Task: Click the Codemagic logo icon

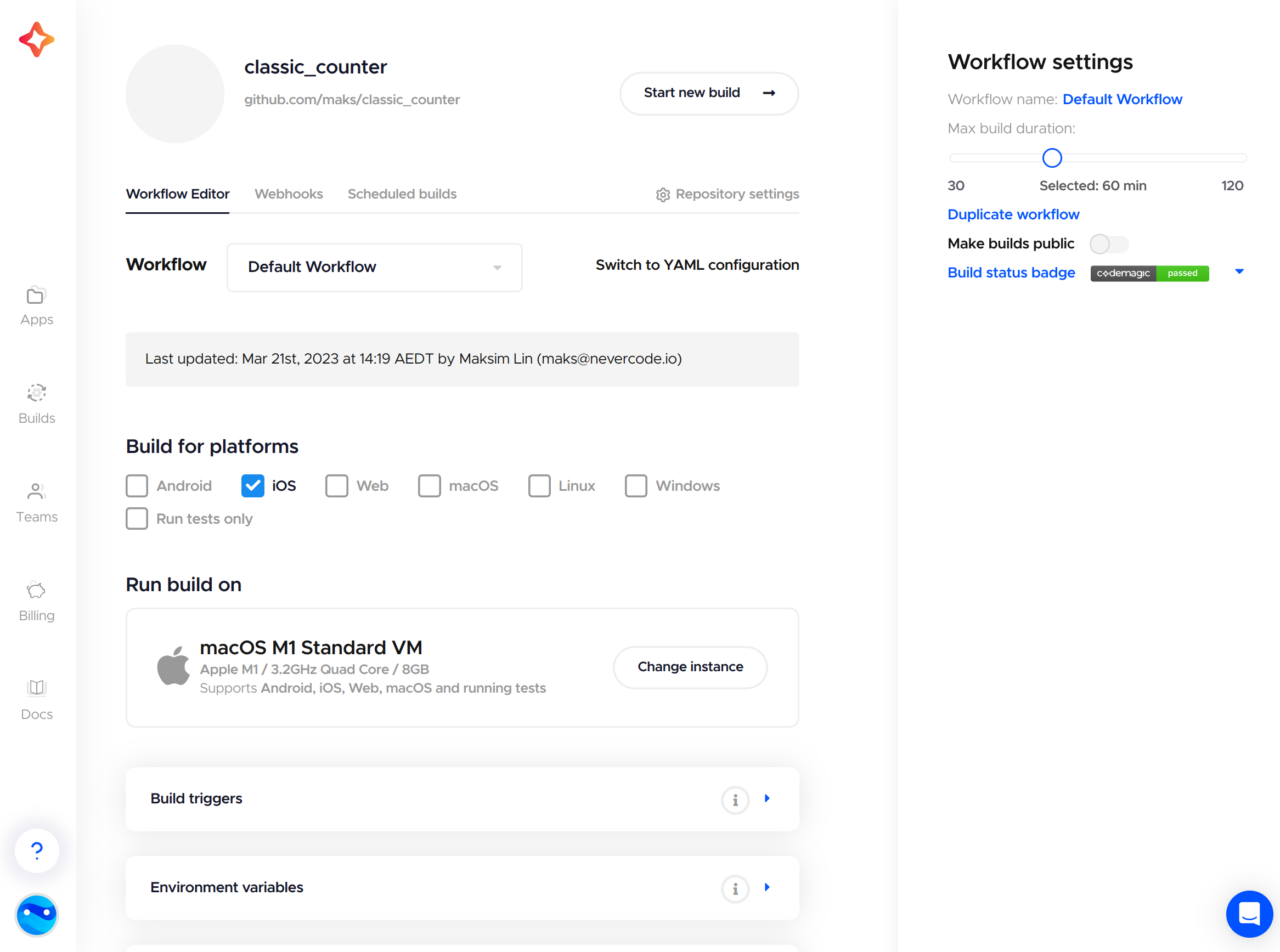Action: click(x=36, y=39)
